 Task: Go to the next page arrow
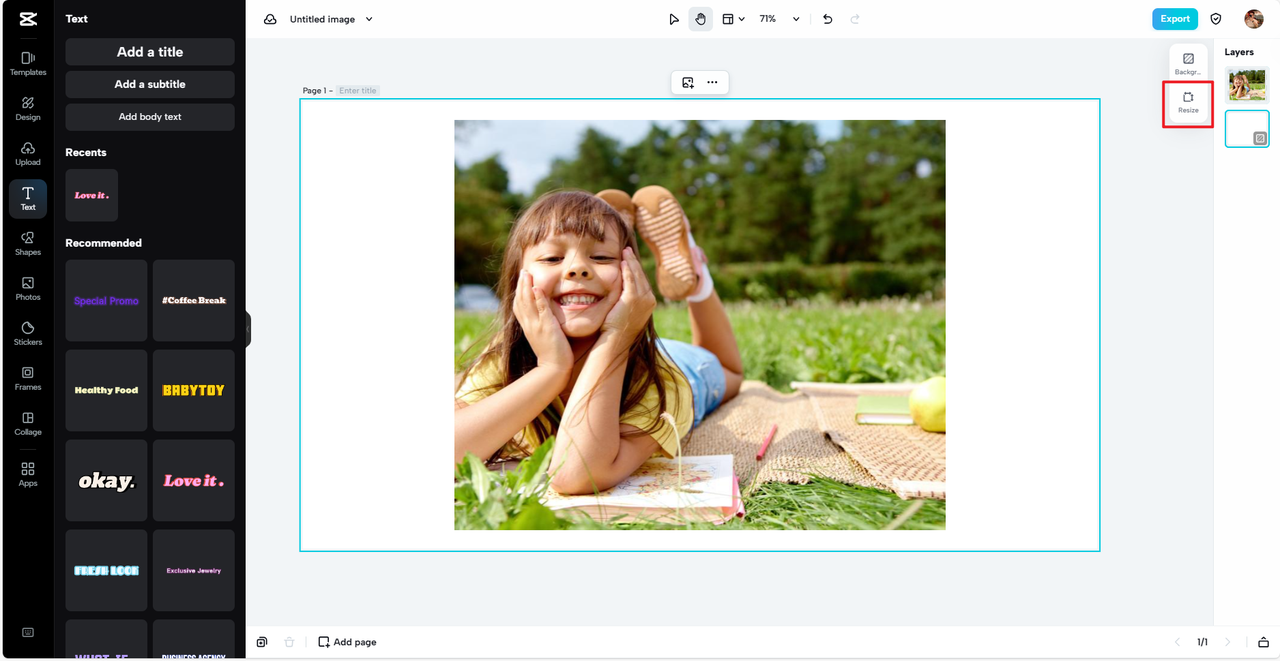[x=1227, y=642]
